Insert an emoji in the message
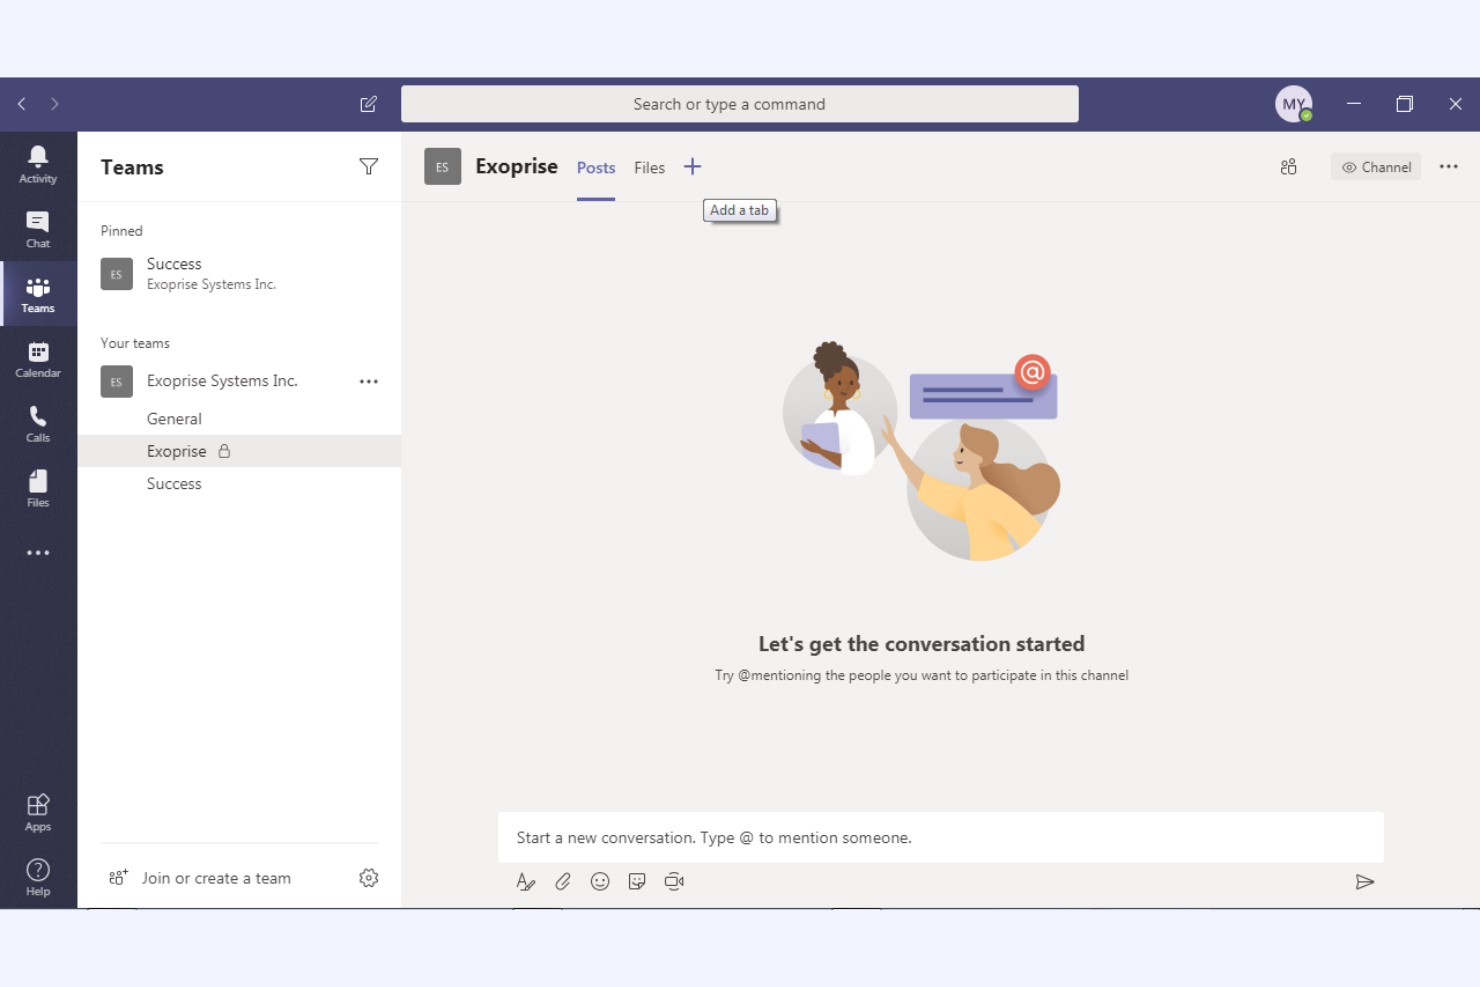The image size is (1480, 987). pyautogui.click(x=599, y=881)
